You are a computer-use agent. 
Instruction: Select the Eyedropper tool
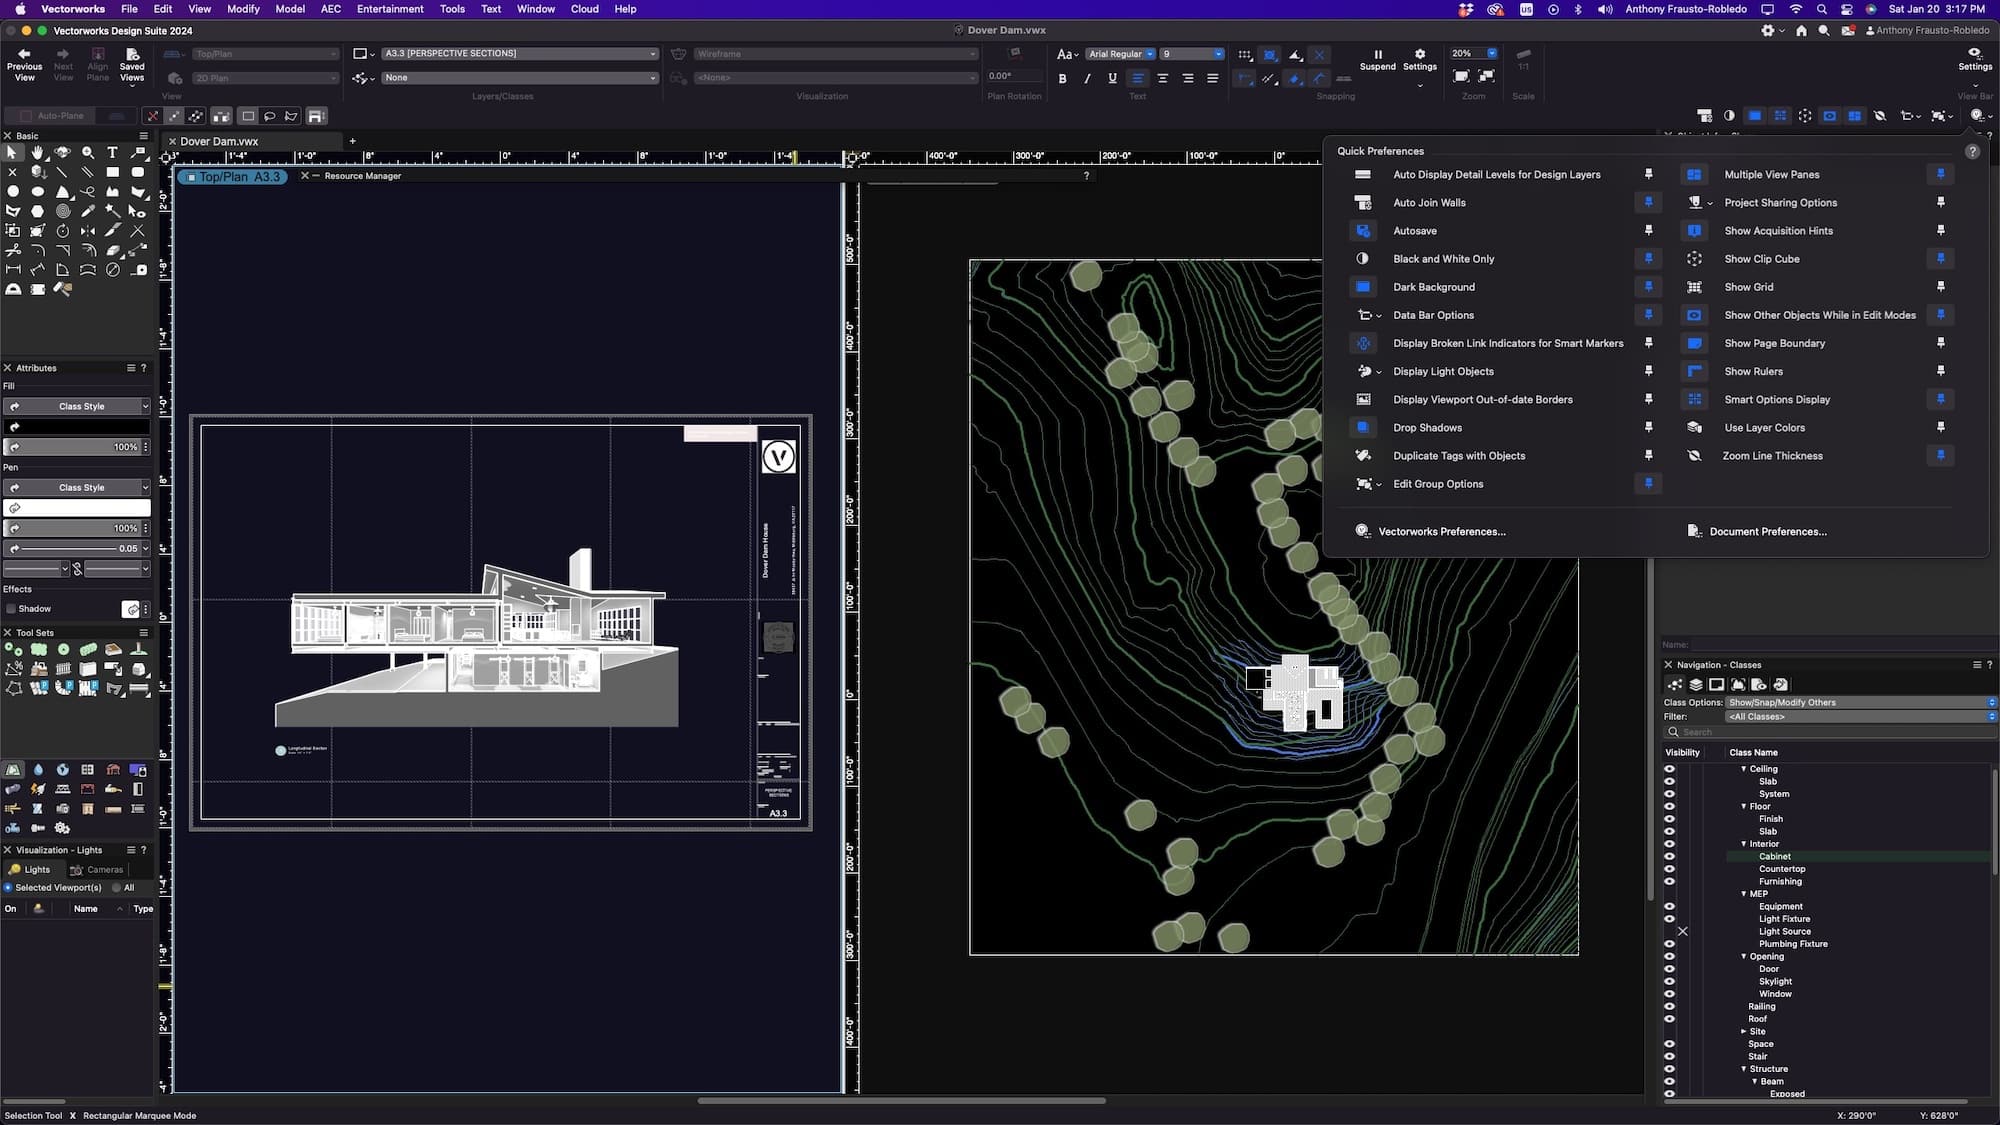88,211
